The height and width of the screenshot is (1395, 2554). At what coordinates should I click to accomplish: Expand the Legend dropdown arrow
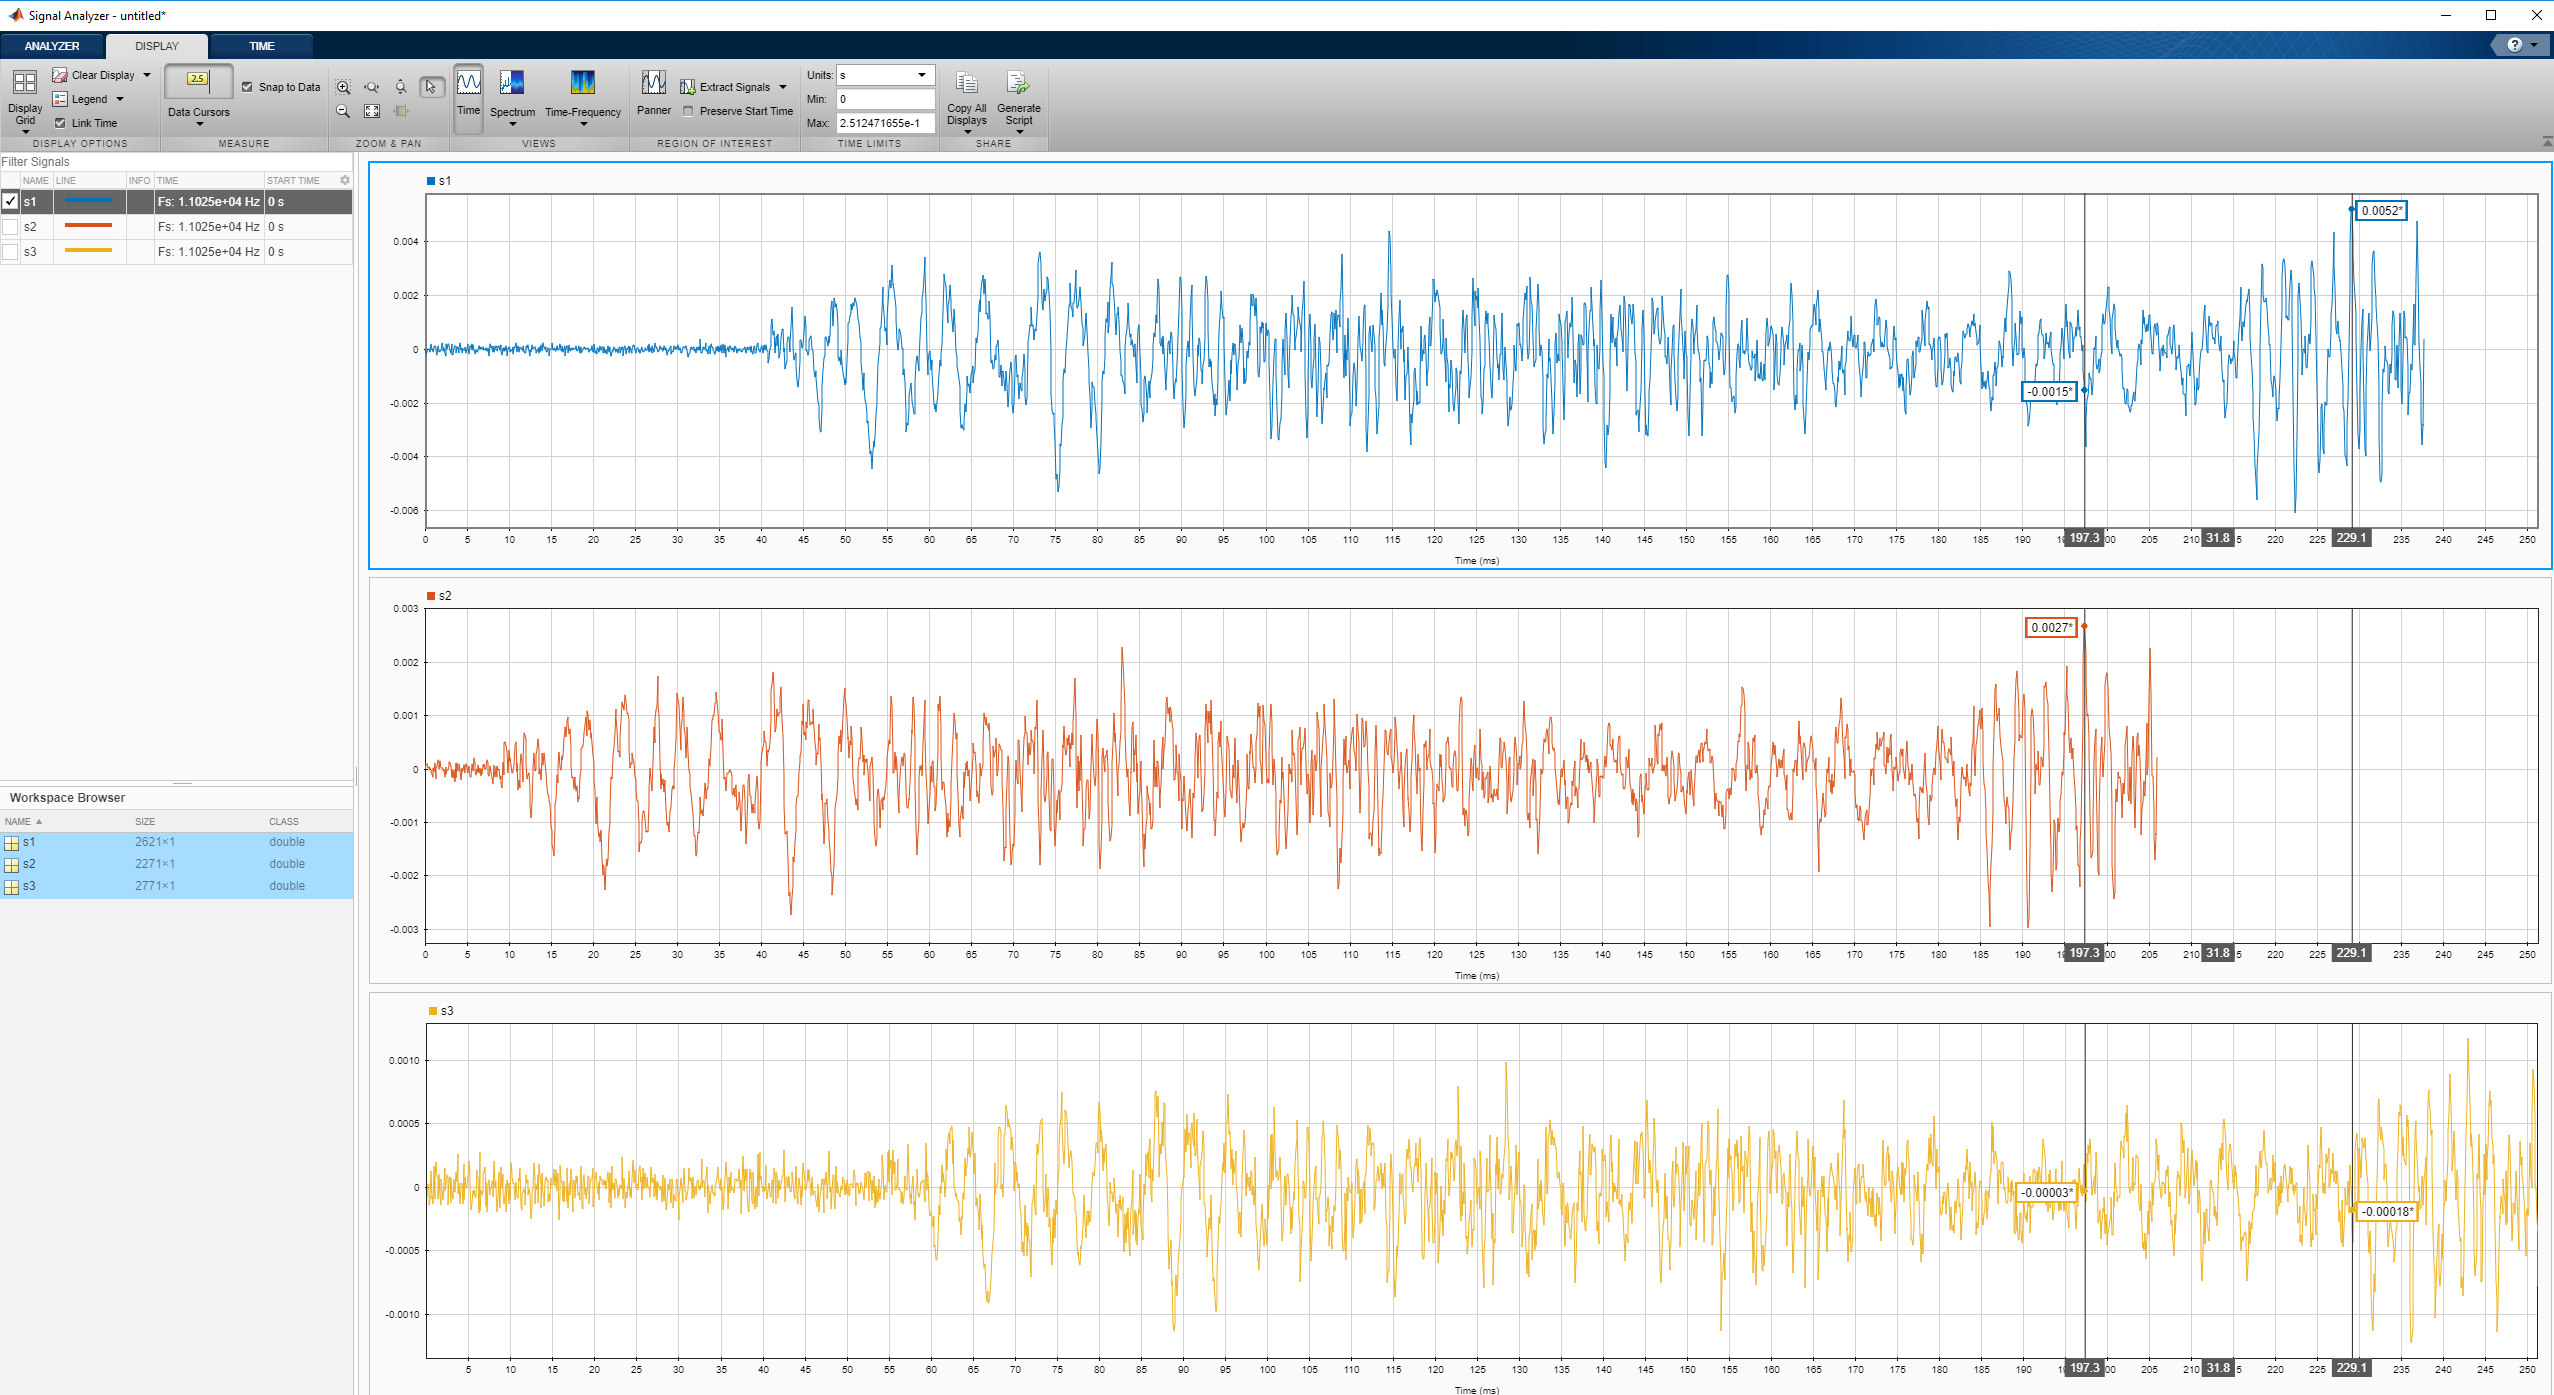click(120, 99)
